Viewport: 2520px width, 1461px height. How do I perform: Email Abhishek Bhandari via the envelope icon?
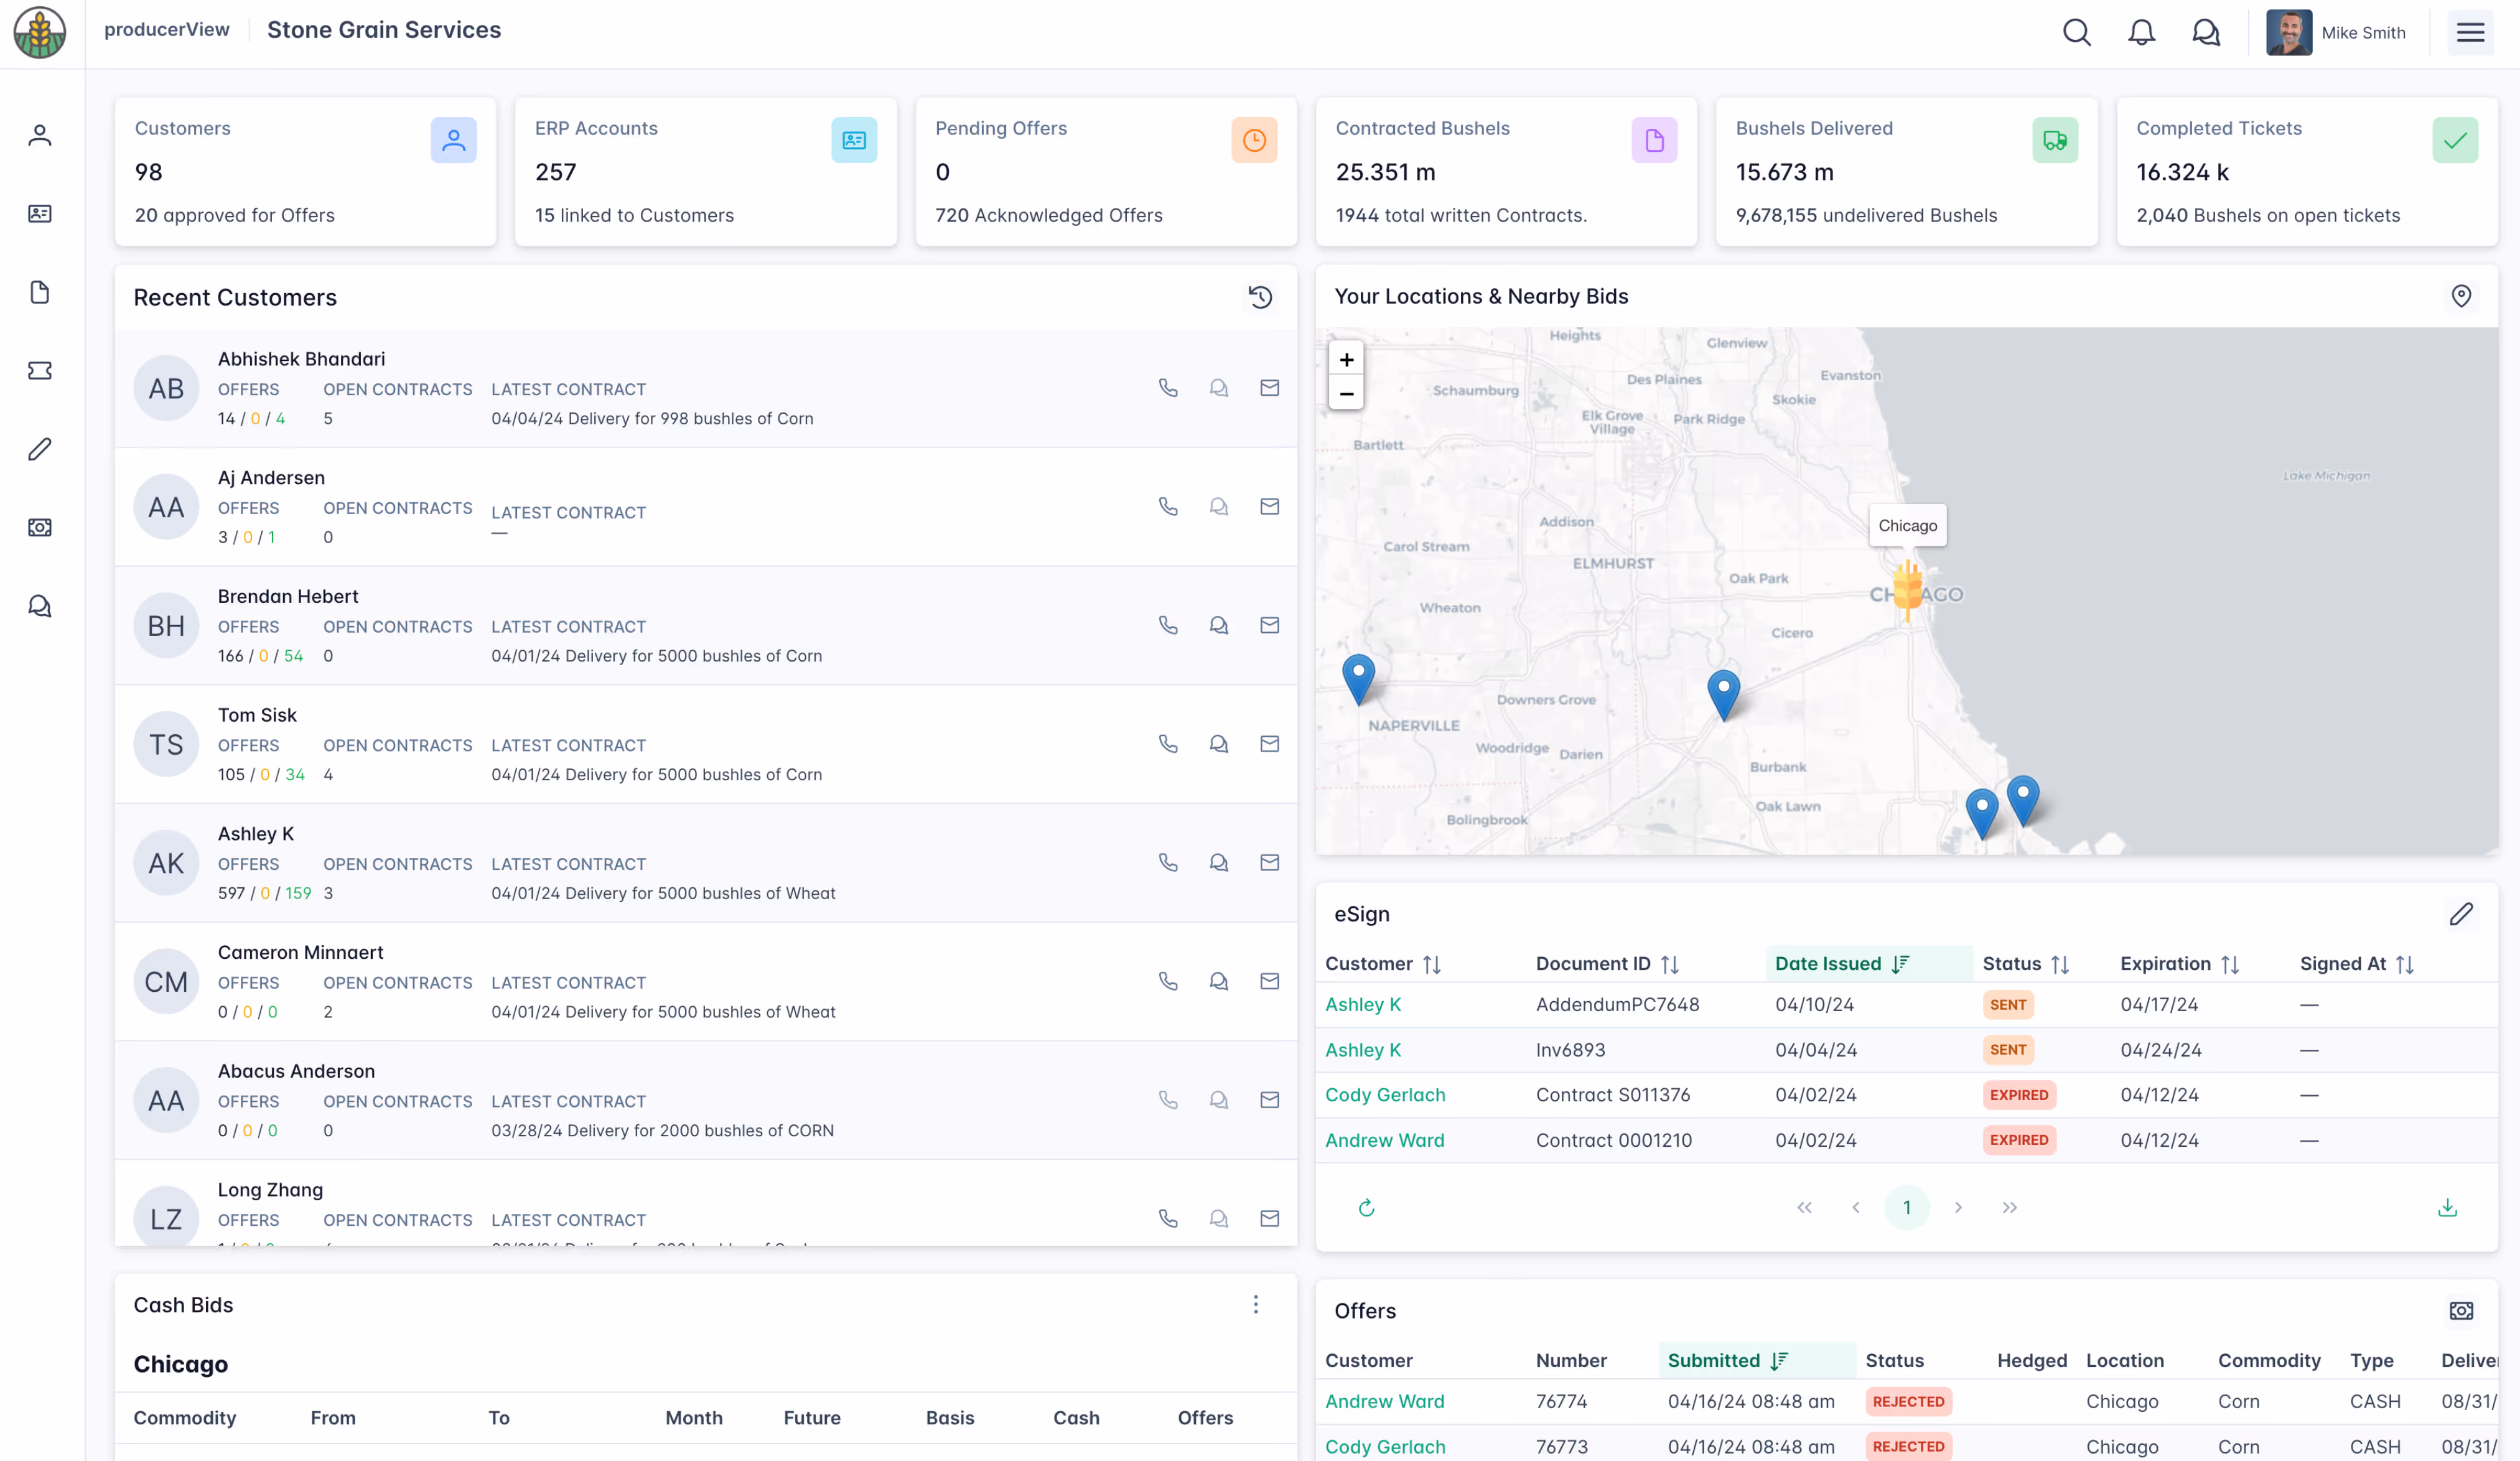click(1269, 388)
